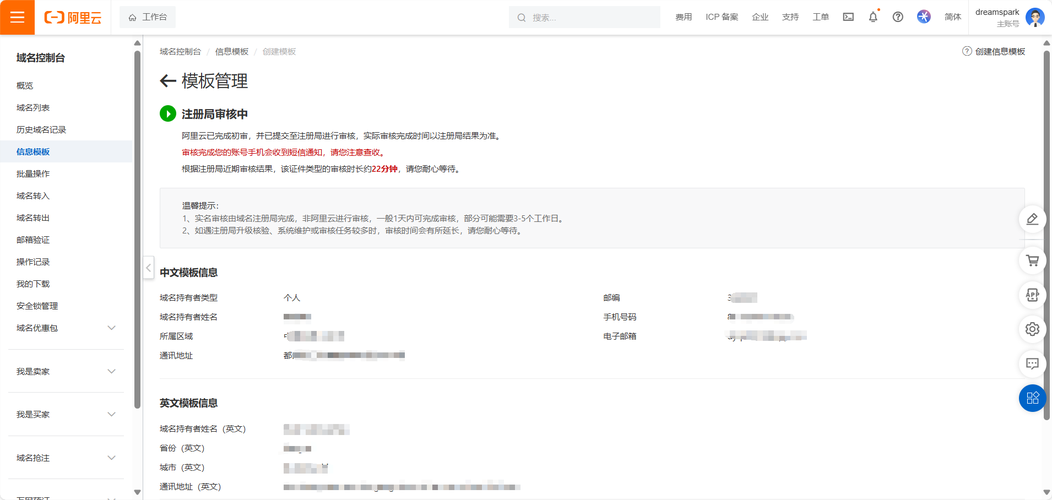Collapse the sidebar with the arrow handle
This screenshot has height=500, width=1052.
(148, 268)
